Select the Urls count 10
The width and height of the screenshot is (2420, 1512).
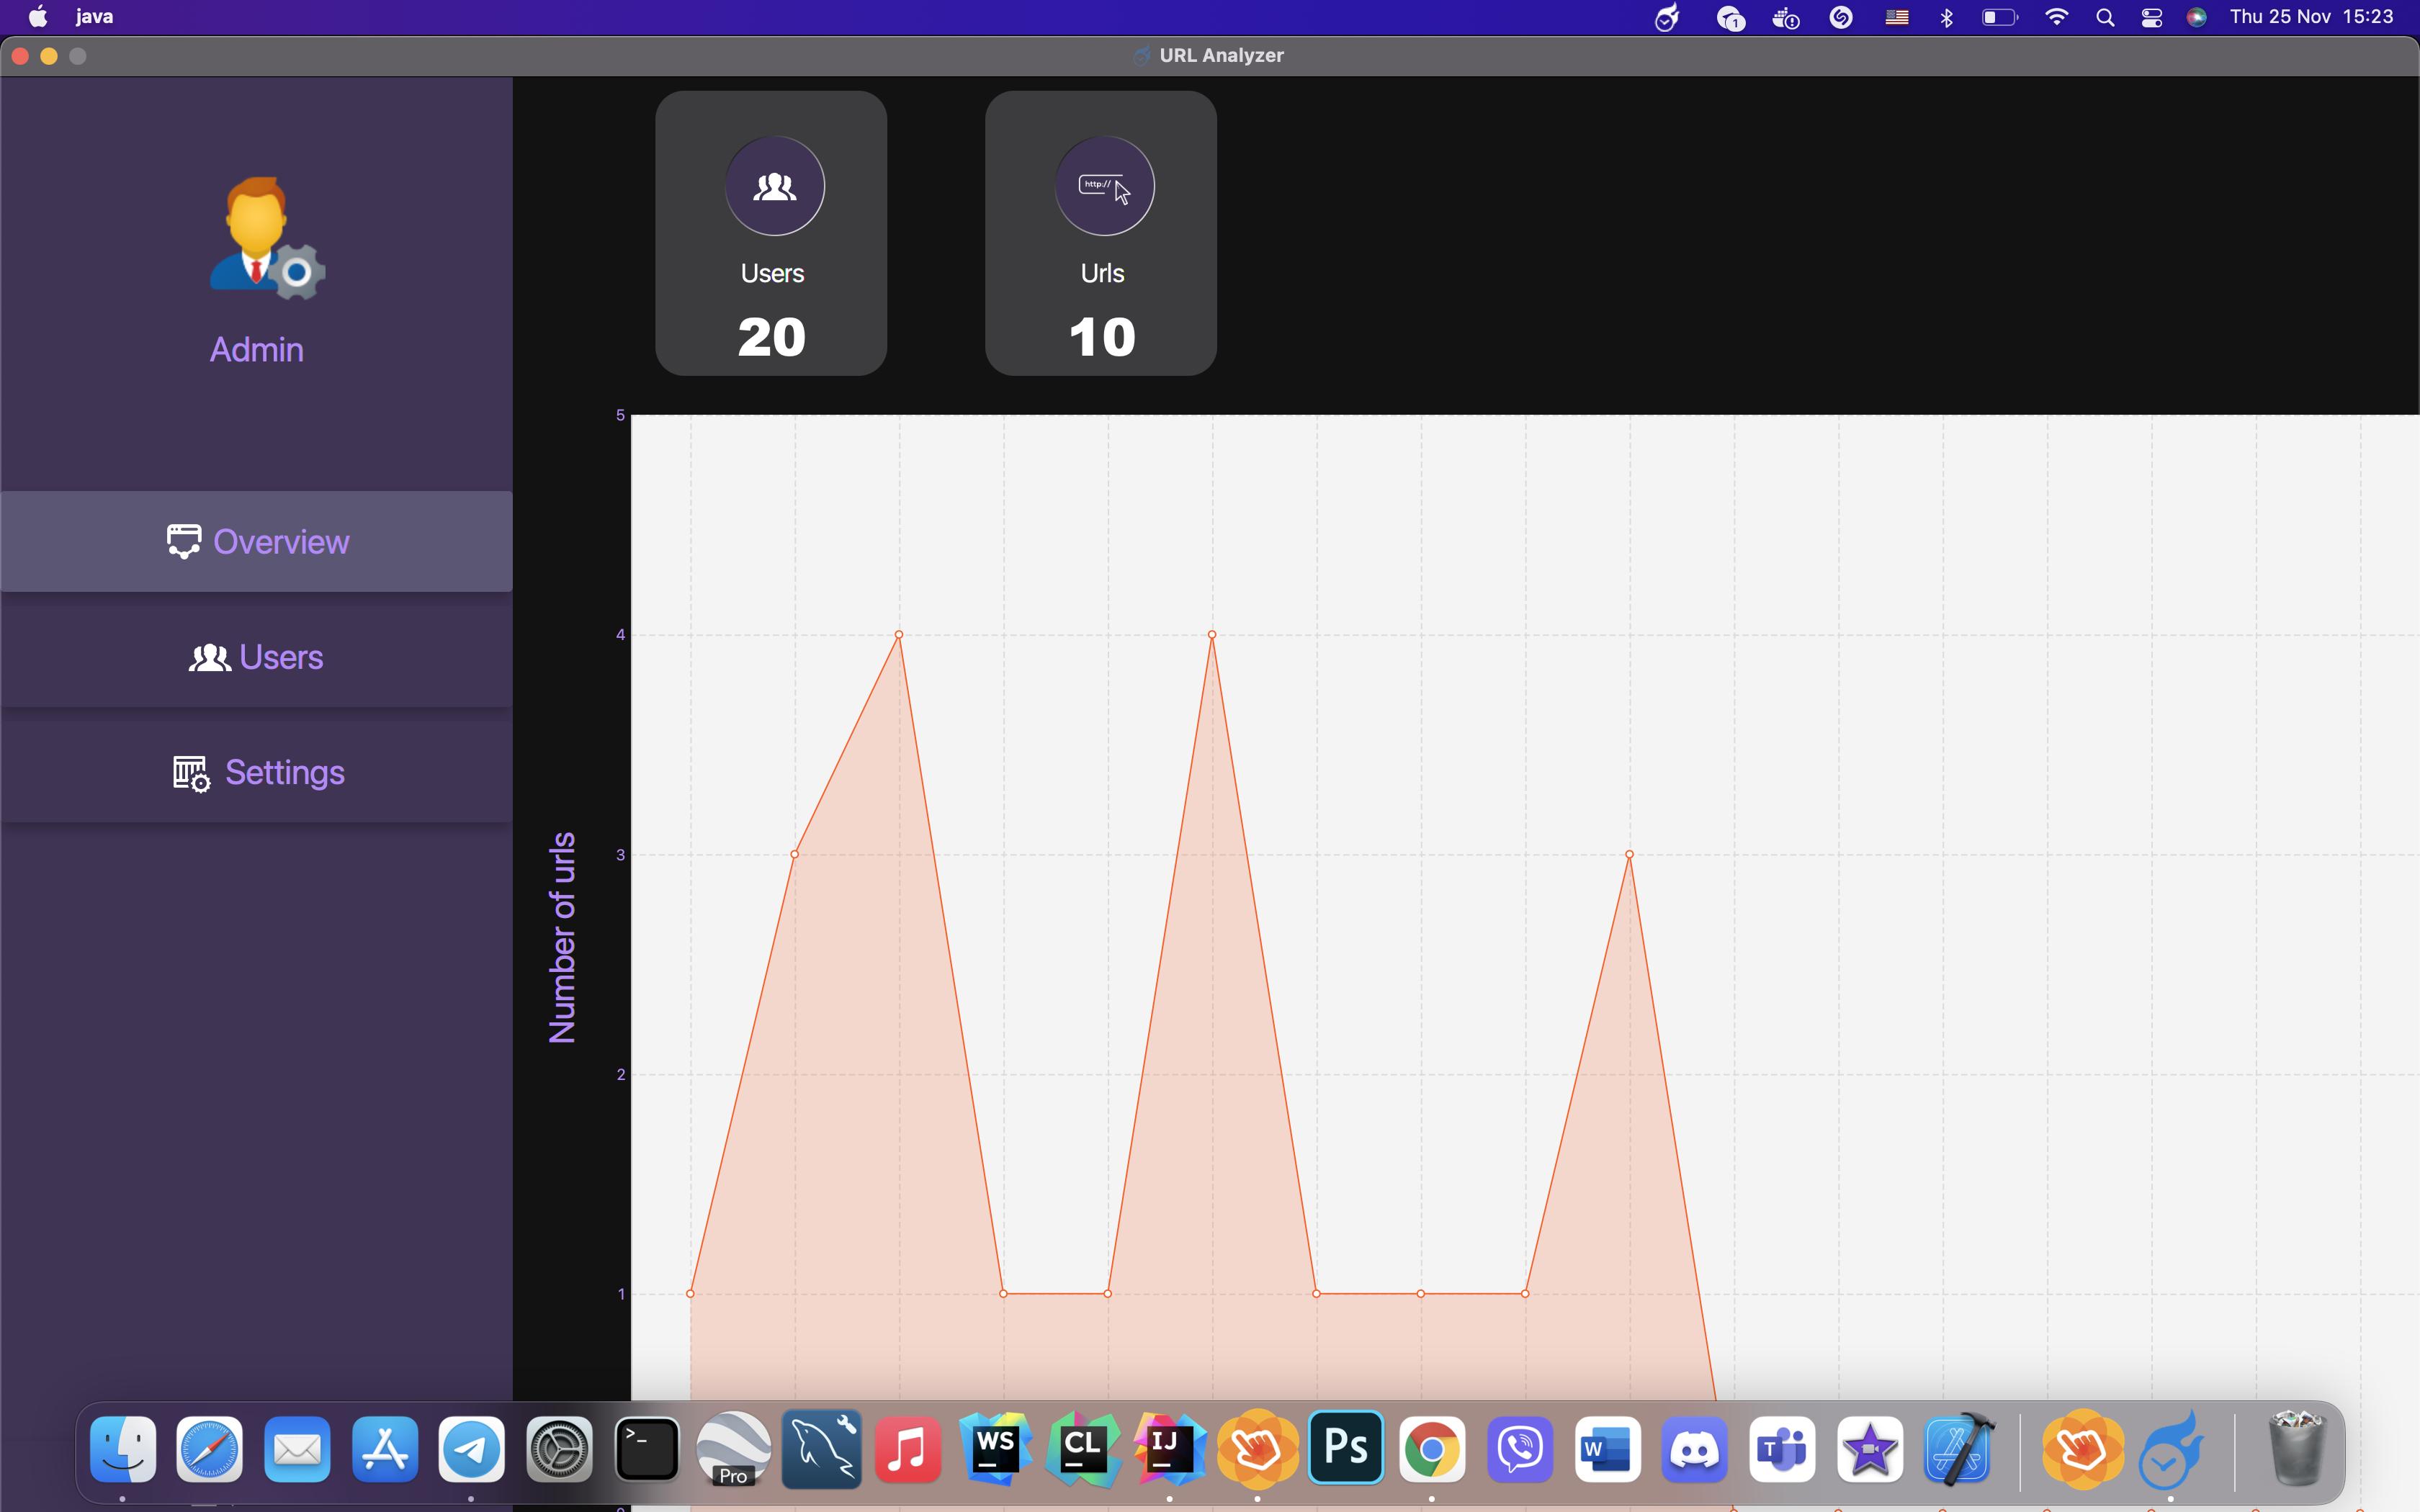click(x=1102, y=336)
